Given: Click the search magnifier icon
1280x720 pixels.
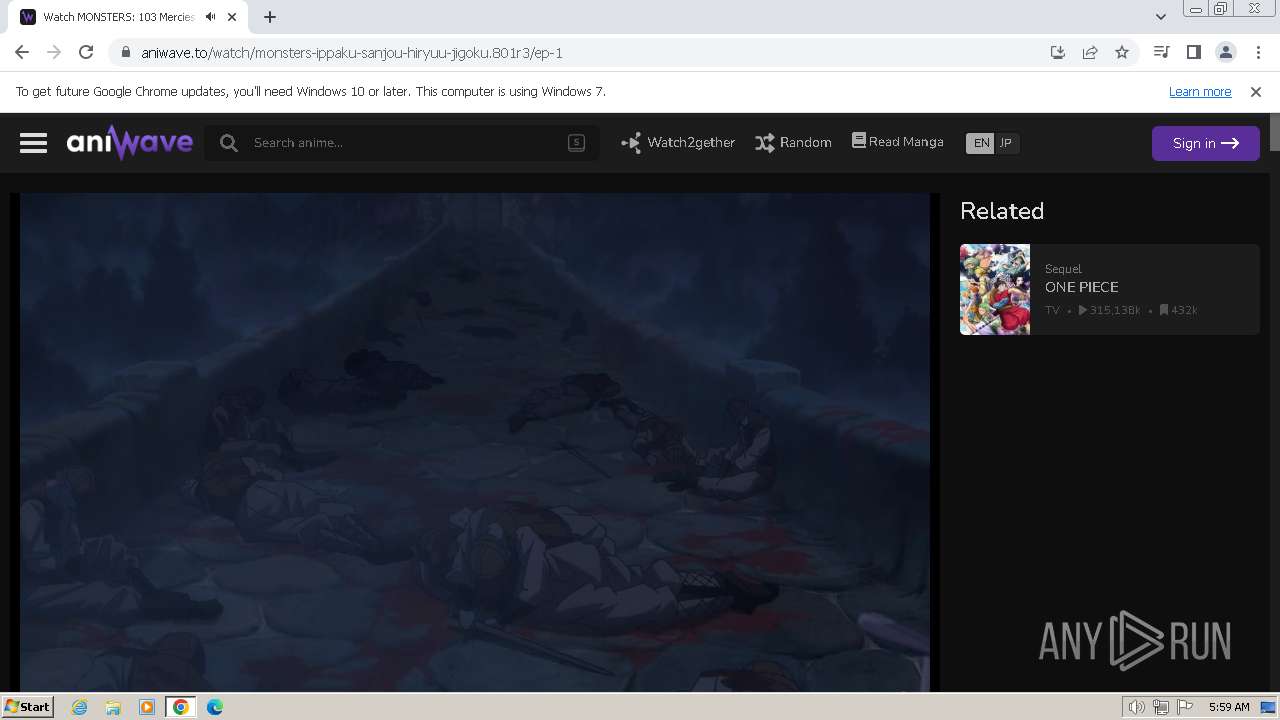Looking at the screenshot, I should 229,143.
